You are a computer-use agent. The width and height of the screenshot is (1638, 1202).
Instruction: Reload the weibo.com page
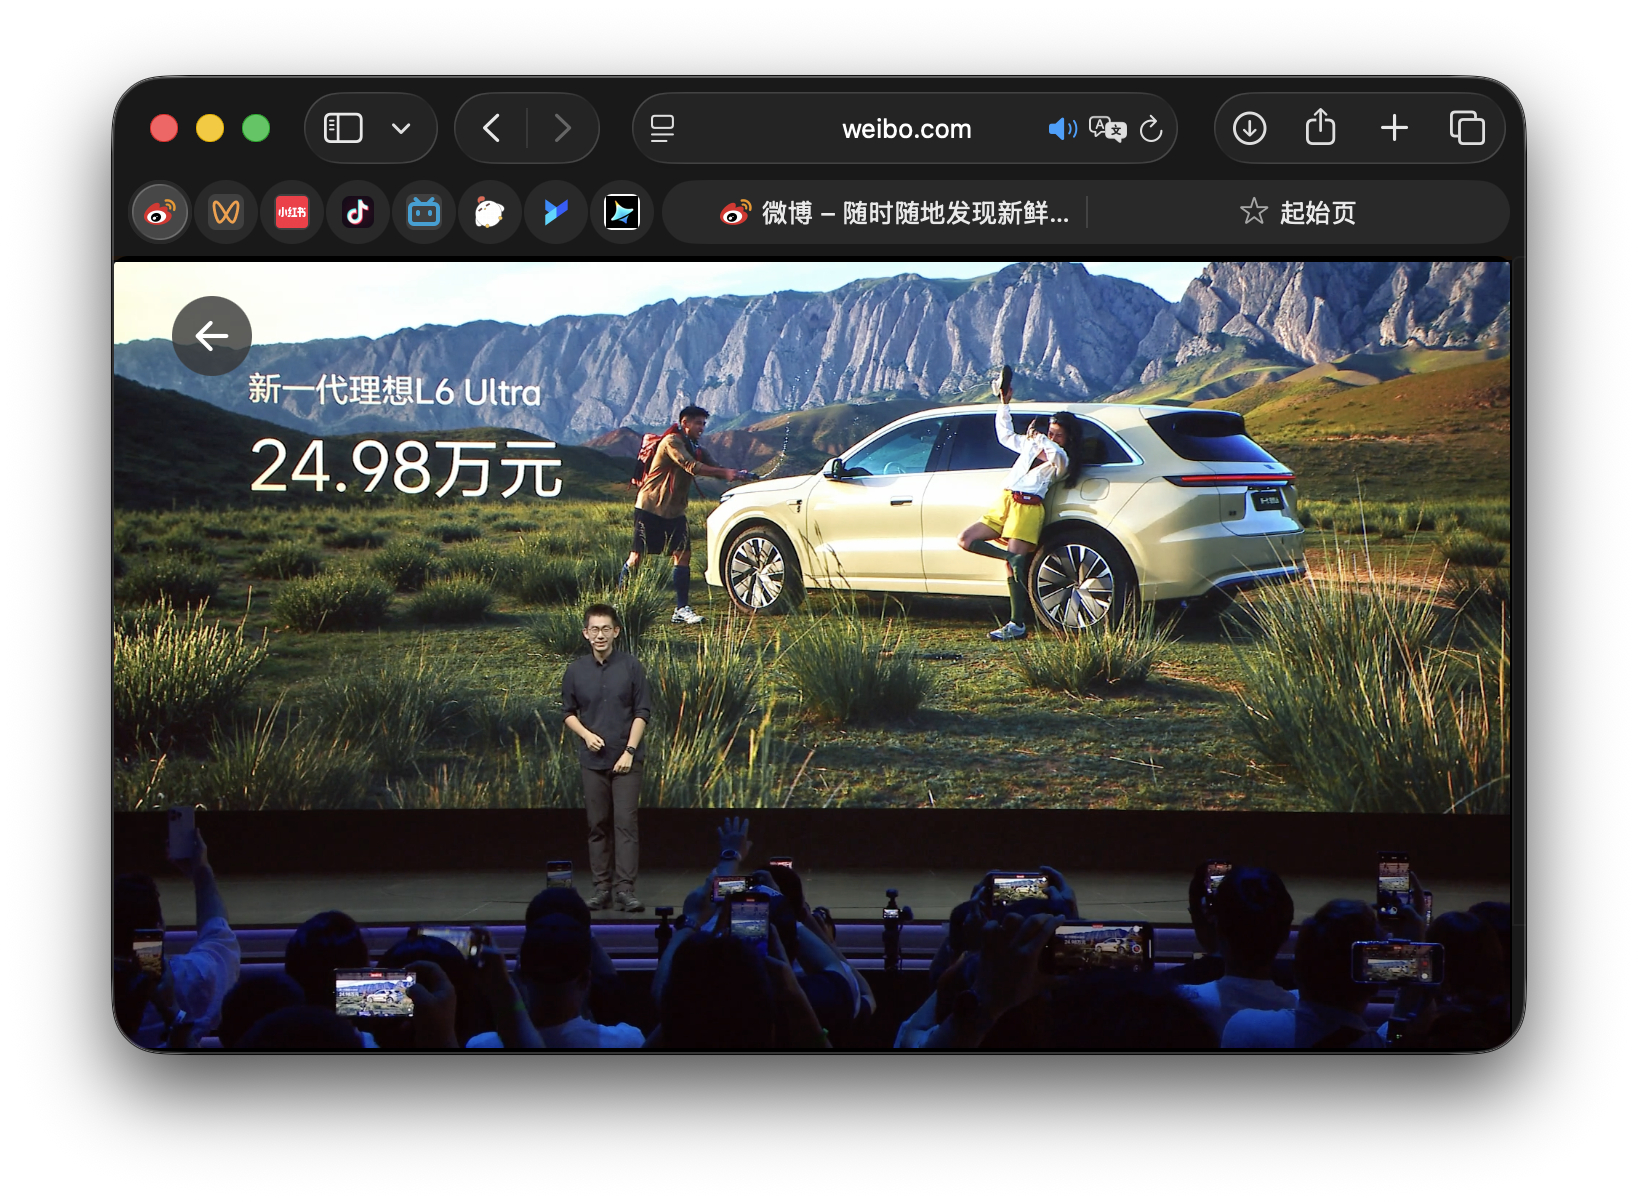click(x=1151, y=128)
